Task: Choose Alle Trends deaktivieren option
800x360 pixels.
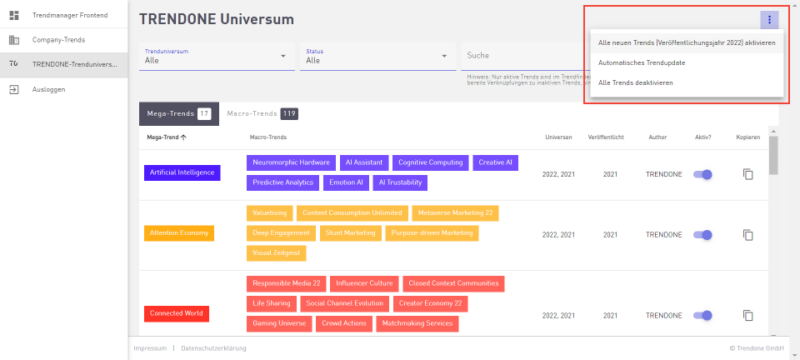Action: [x=687, y=83]
